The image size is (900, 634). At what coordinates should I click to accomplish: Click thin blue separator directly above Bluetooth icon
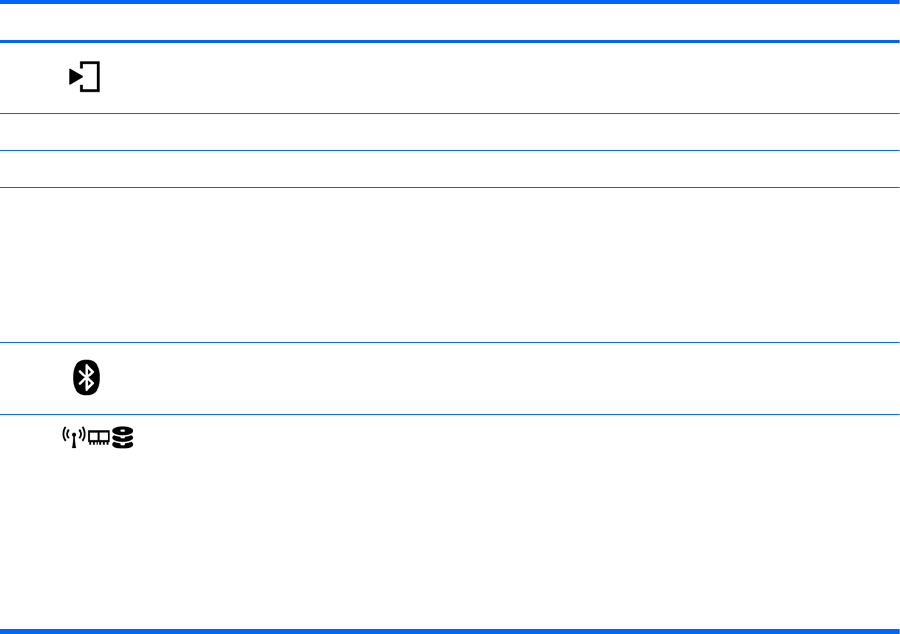(450, 344)
